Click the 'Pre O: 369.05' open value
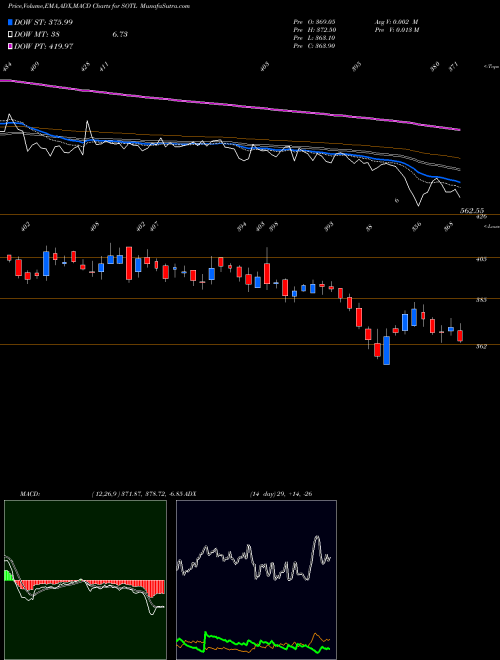500x660 pixels. [314, 21]
